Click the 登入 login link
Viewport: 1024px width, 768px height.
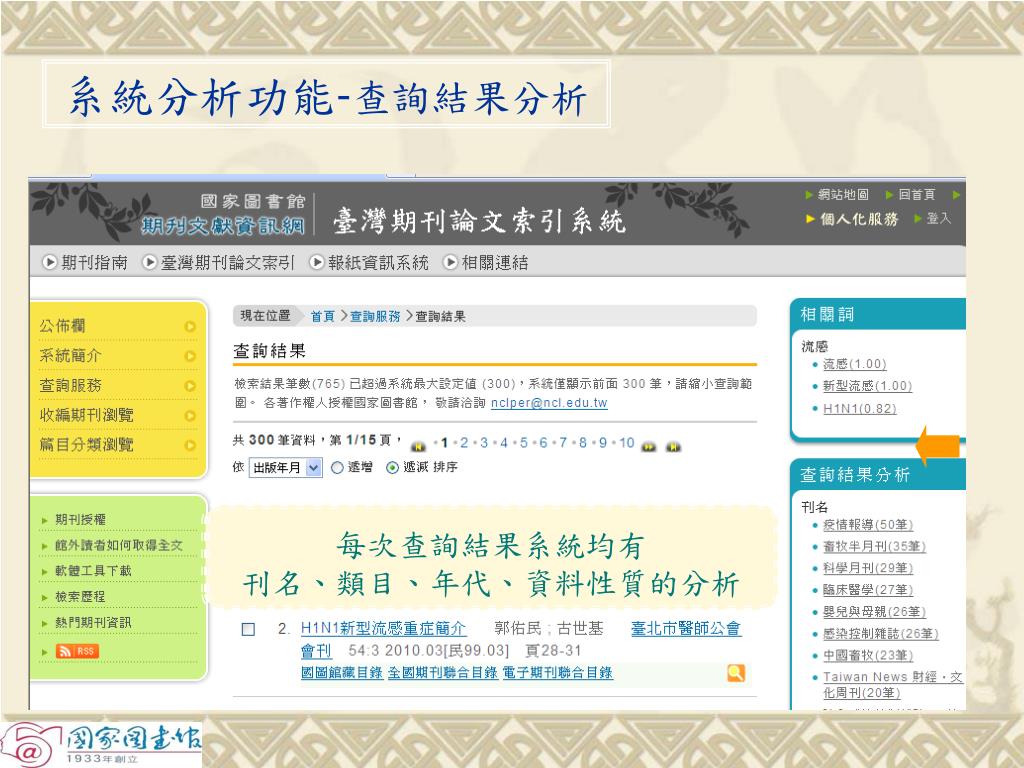click(938, 219)
